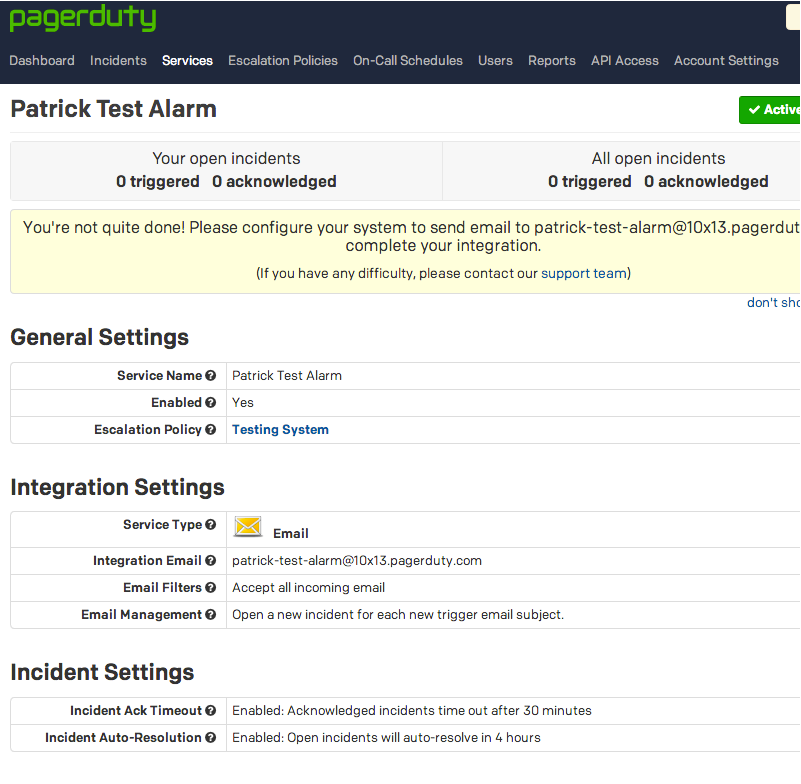Click the PagerDuty logo
This screenshot has width=801, height=784.
click(x=82, y=18)
